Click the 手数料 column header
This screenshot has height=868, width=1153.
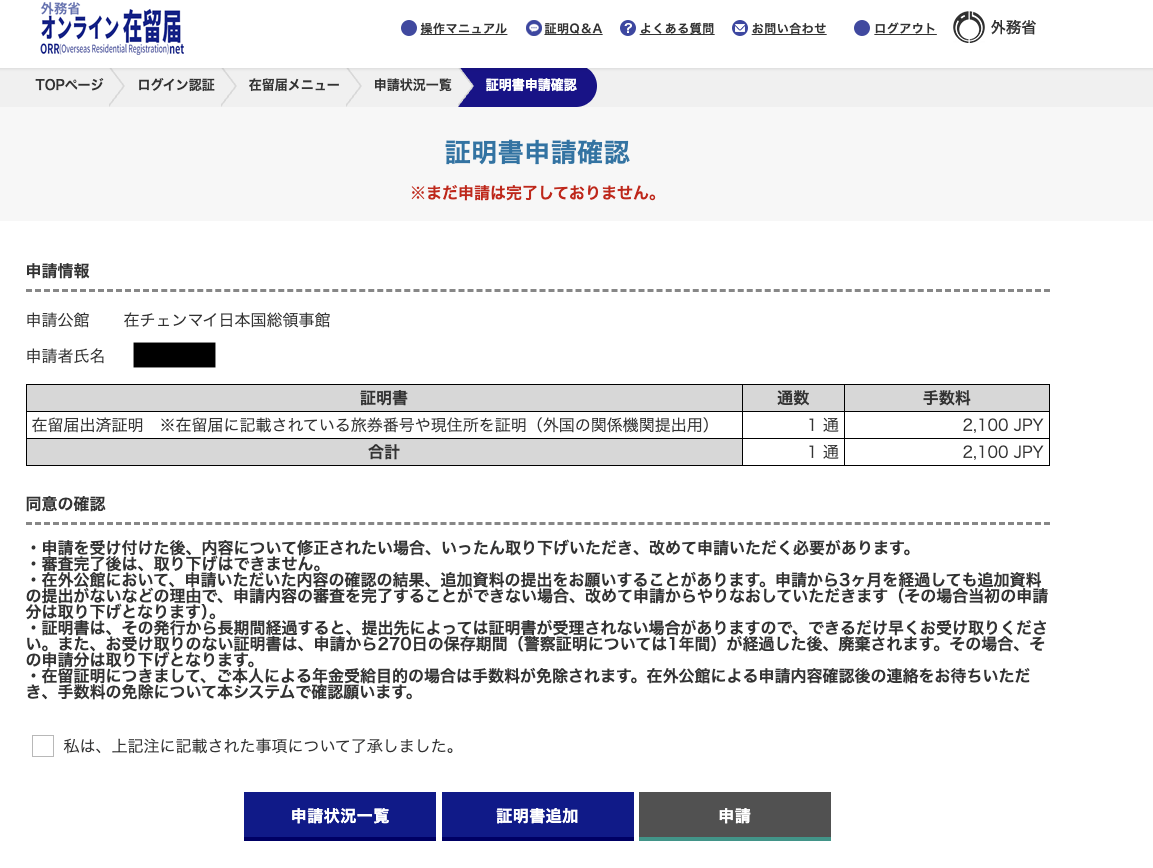[x=947, y=398]
